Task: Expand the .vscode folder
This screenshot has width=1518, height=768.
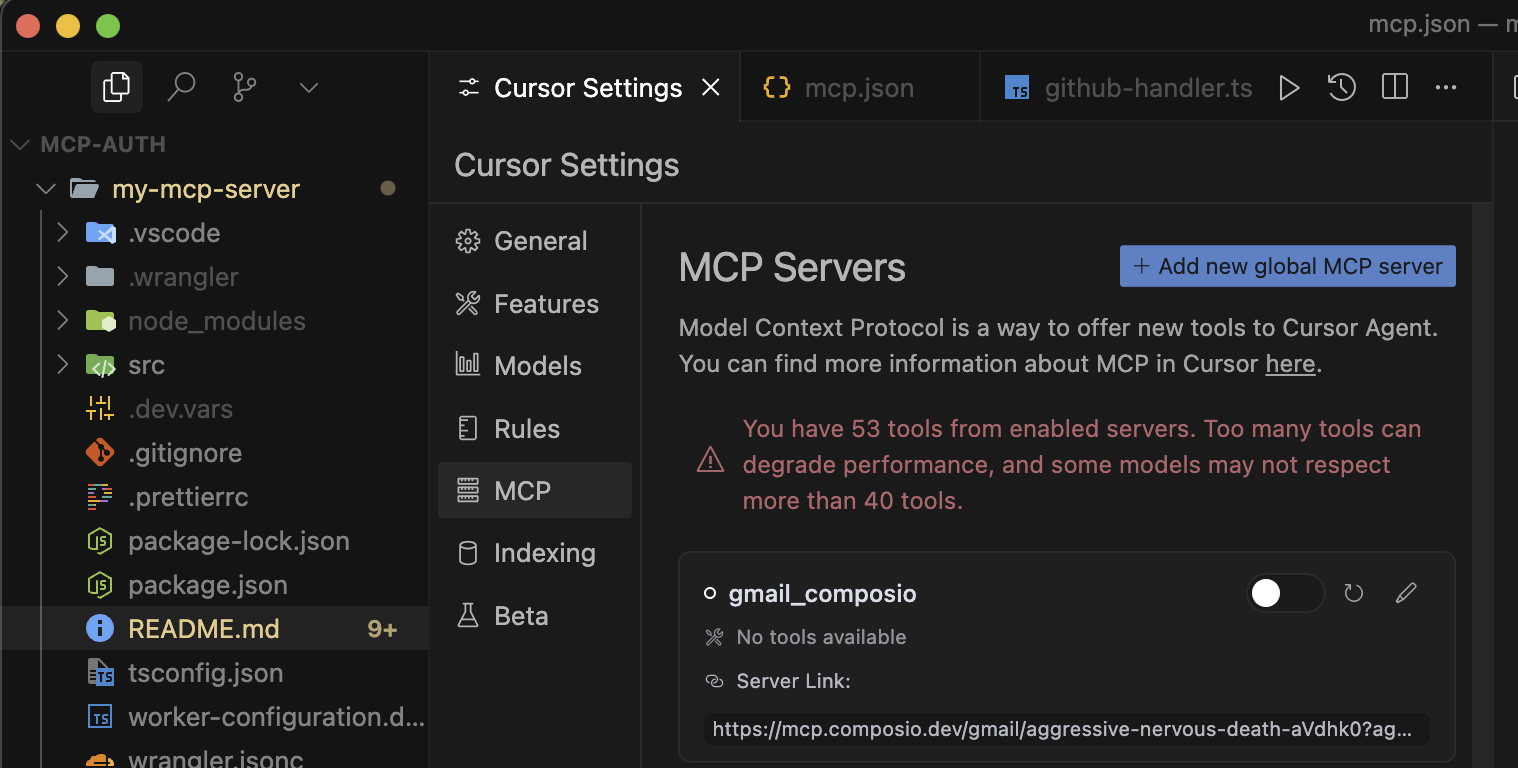Action: point(63,233)
